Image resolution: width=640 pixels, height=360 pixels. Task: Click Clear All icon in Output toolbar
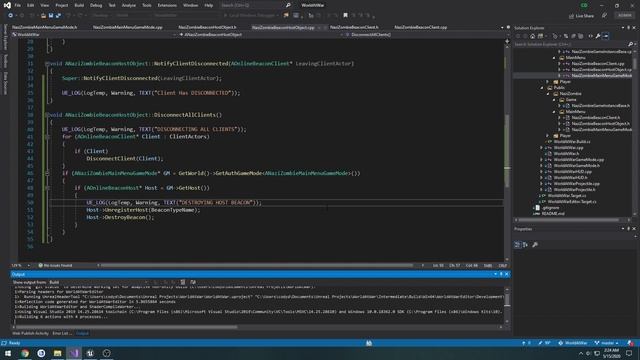tap(183, 282)
